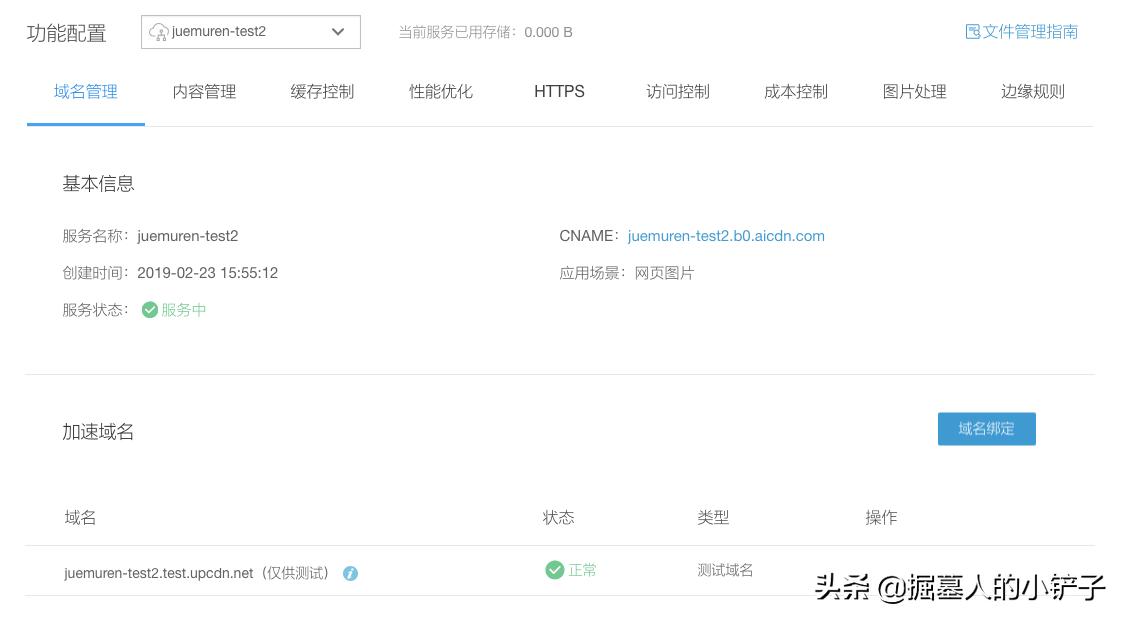Open the 边缘规则 tab
Screen dimensions: 1124x620
(x=1031, y=91)
